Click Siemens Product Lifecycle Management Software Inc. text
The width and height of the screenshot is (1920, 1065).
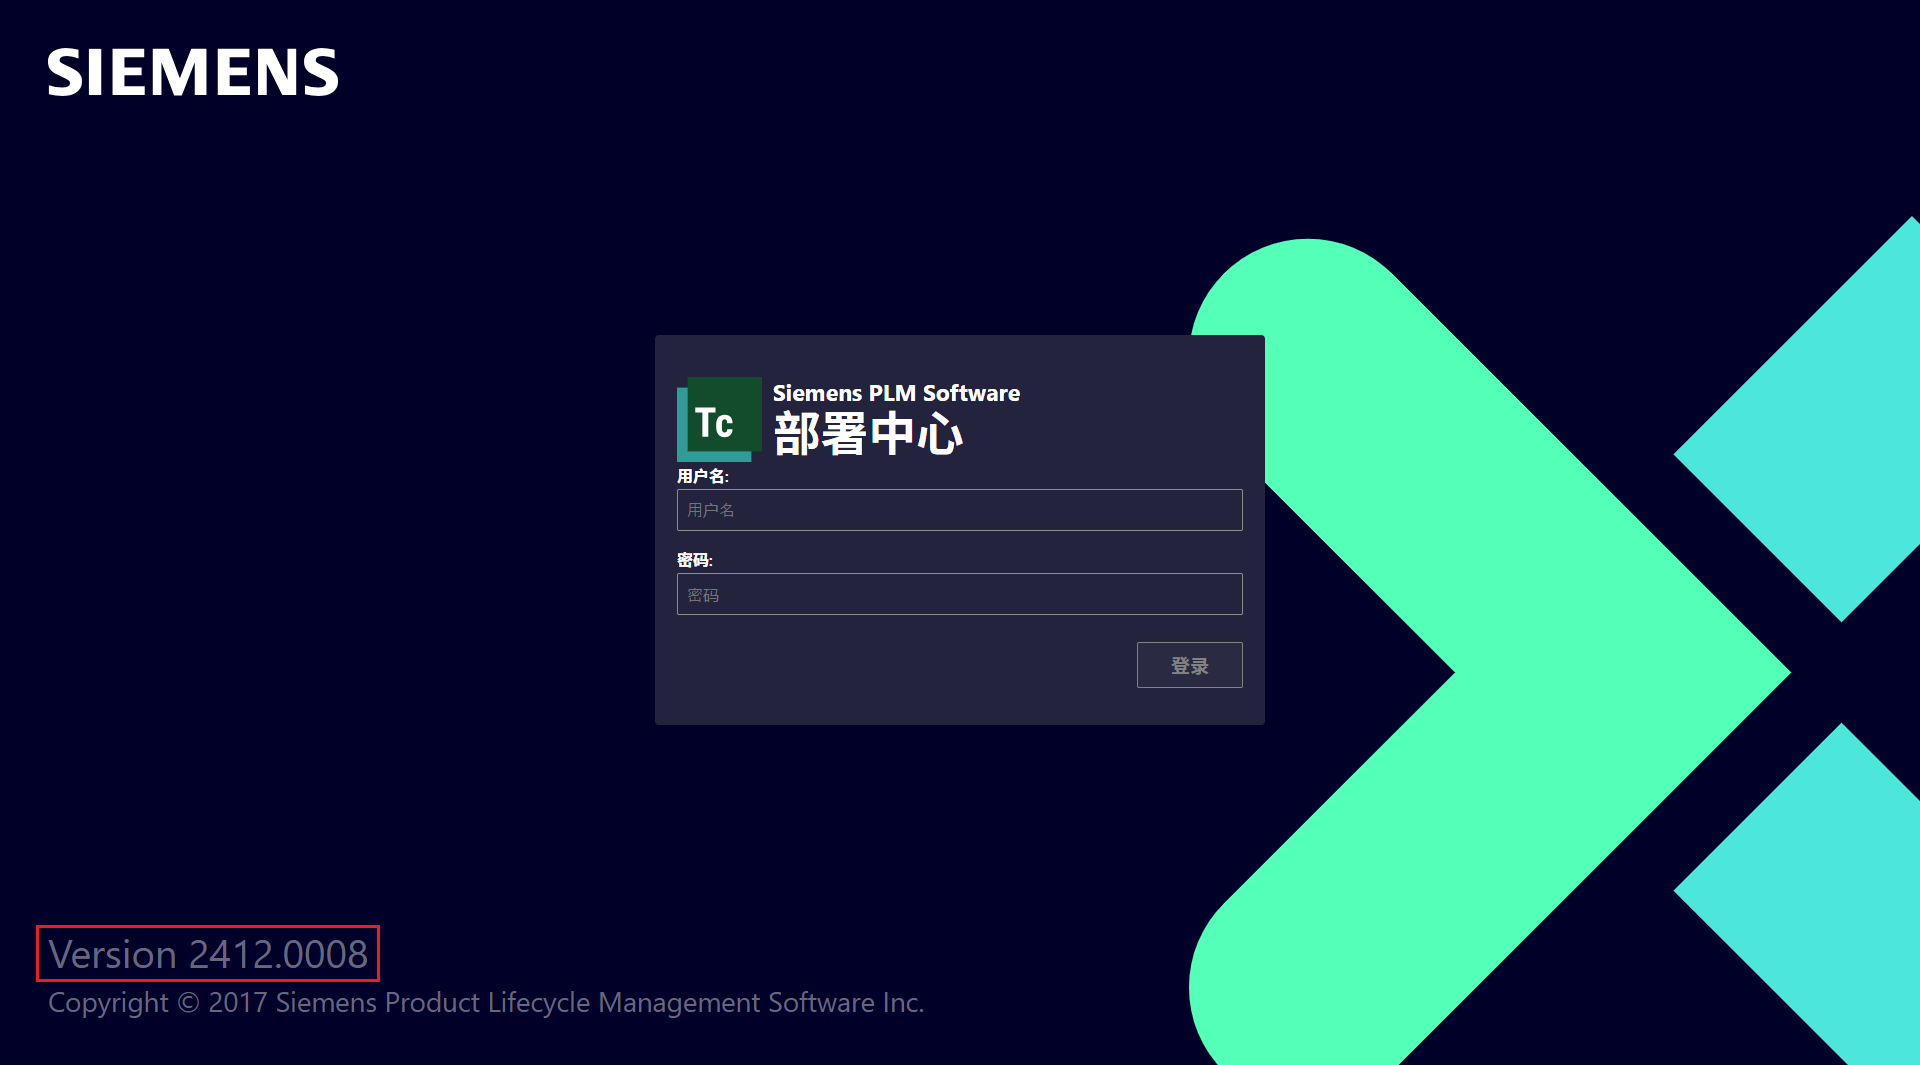(x=599, y=1002)
